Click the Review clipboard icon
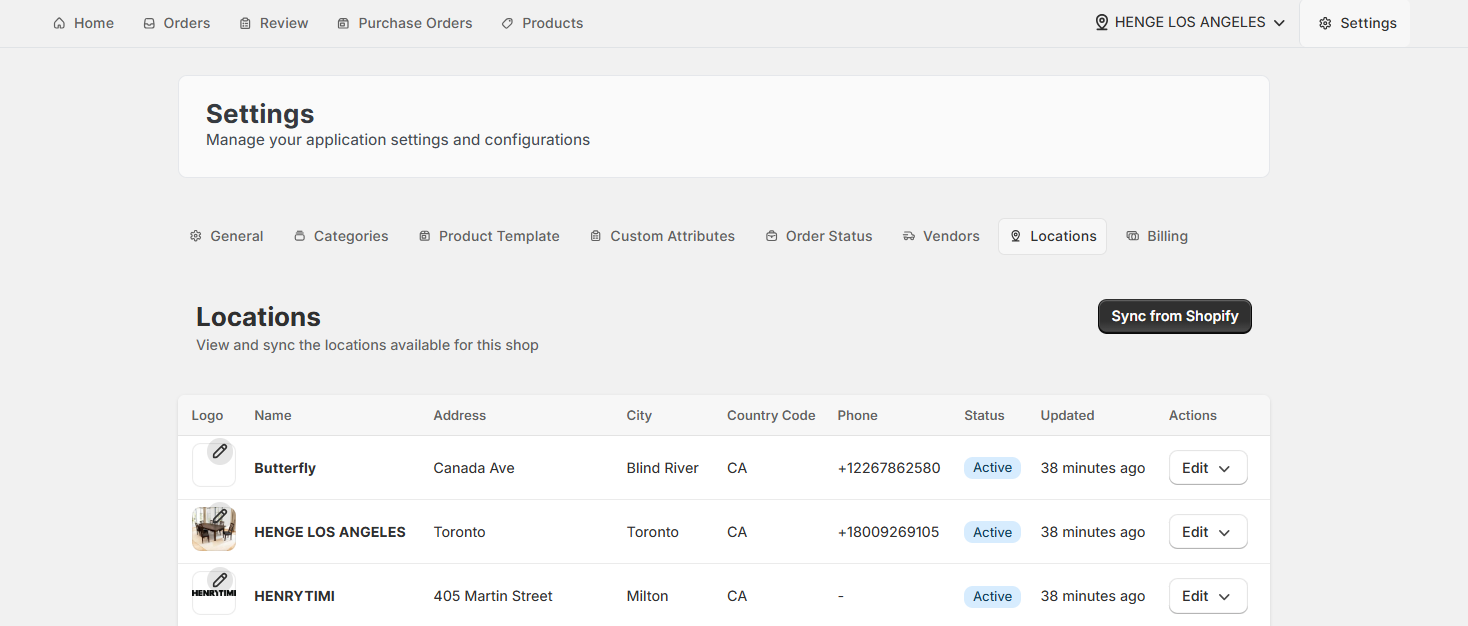Viewport: 1468px width, 626px height. (245, 23)
